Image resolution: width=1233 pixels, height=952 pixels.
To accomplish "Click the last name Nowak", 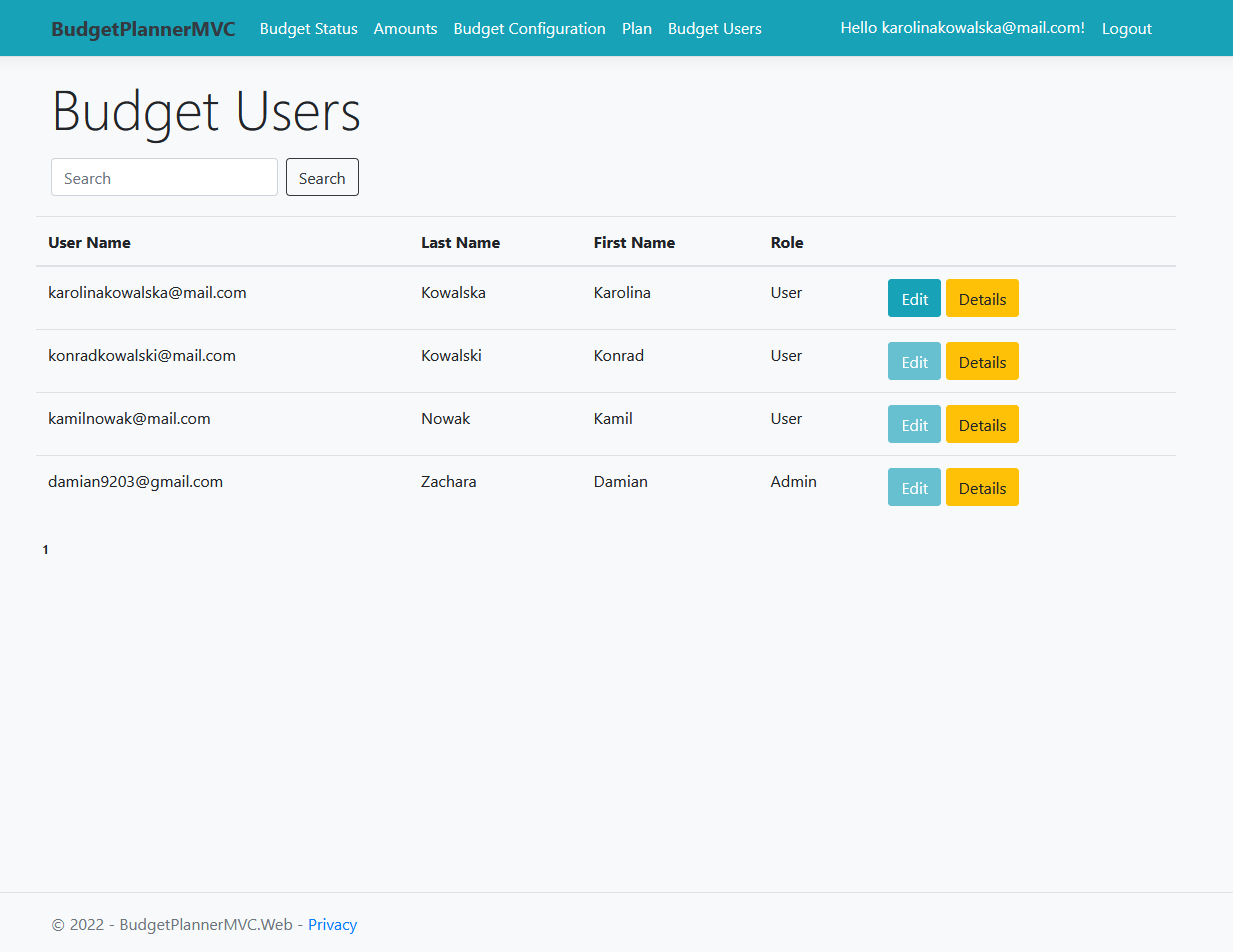I will [x=445, y=419].
